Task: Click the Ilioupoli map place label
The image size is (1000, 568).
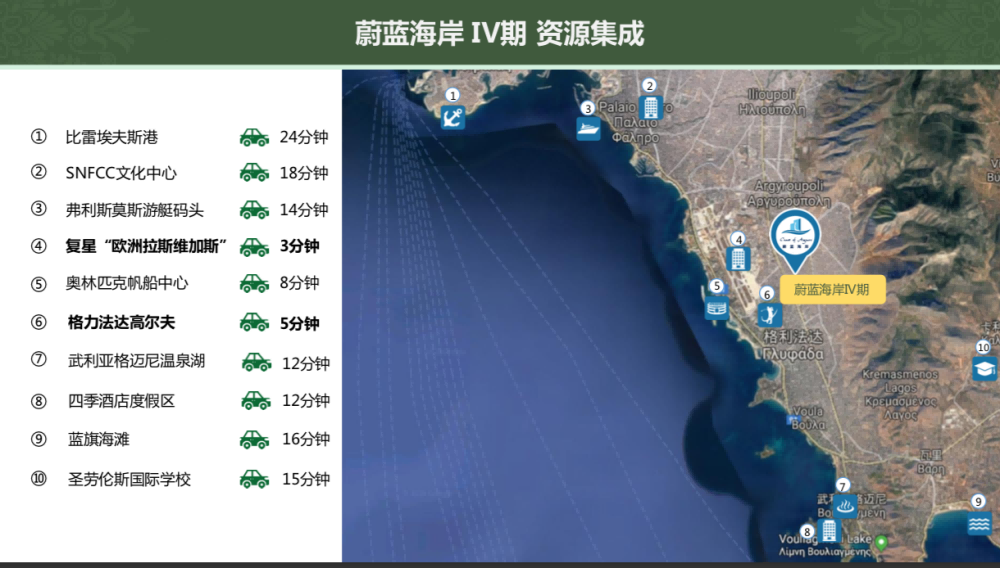Action: (772, 102)
